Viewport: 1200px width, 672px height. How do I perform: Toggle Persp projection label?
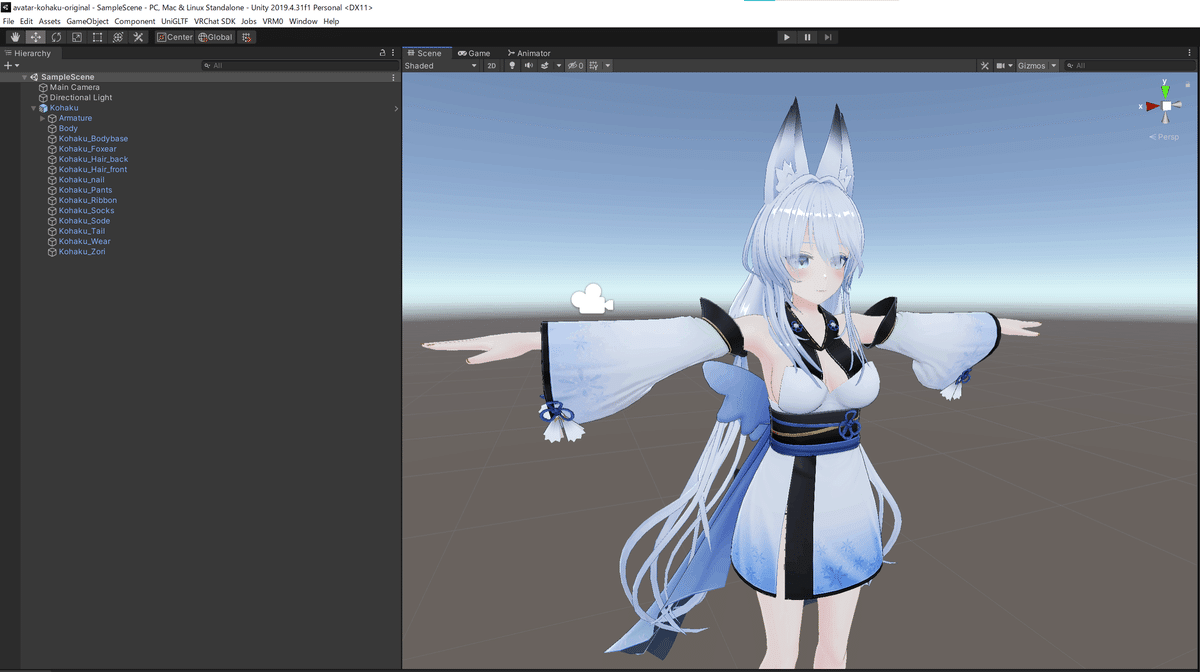1165,137
